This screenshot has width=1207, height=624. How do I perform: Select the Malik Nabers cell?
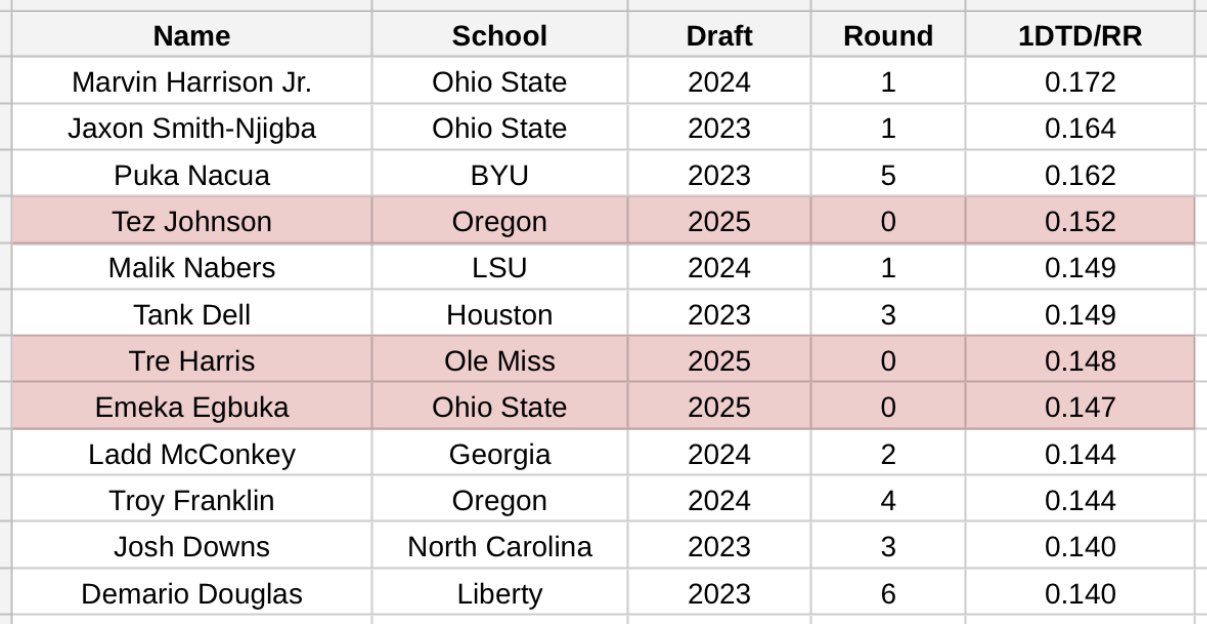tap(191, 267)
